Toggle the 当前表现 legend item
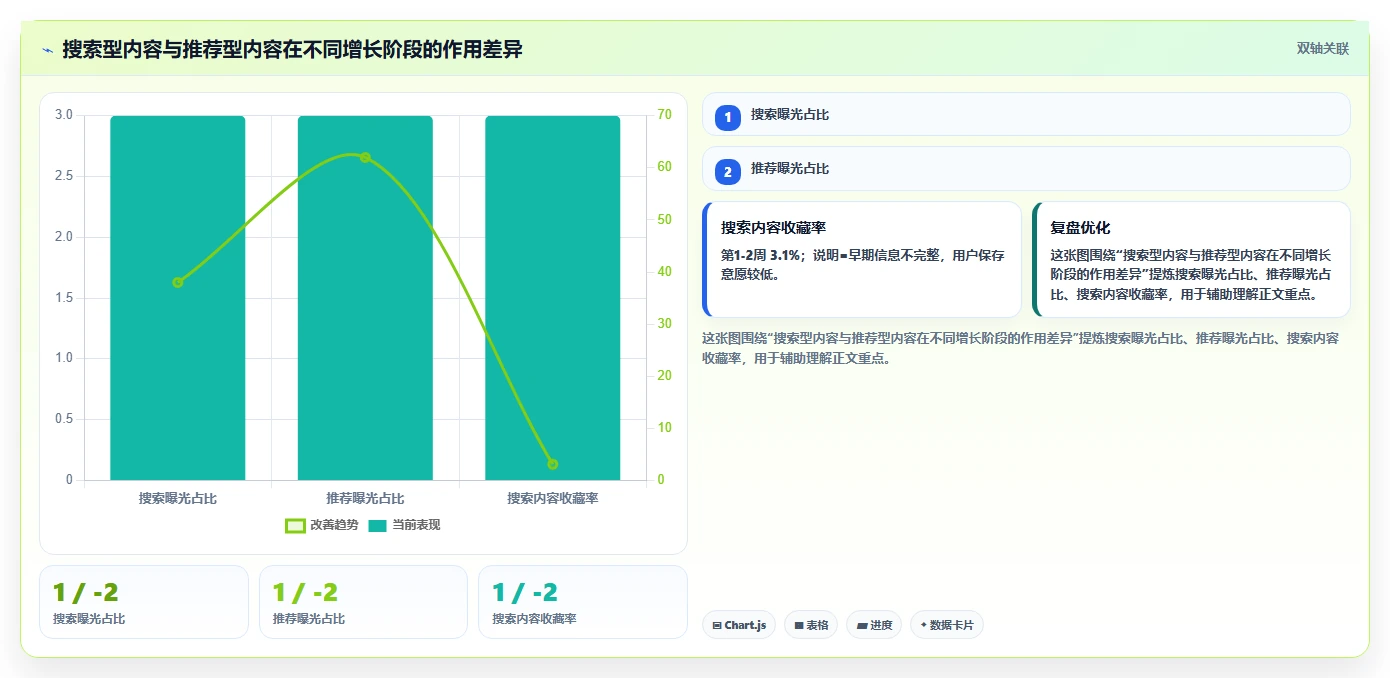The image size is (1390, 678). (x=404, y=525)
